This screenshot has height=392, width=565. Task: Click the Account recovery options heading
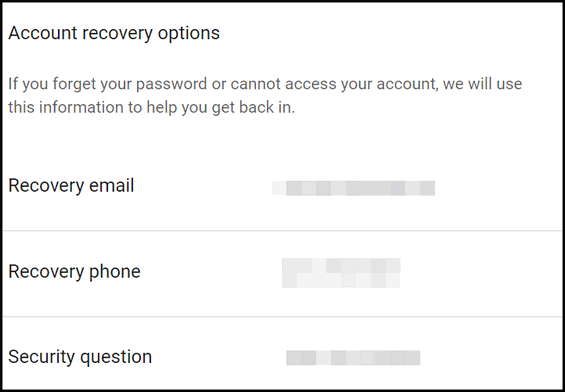pos(114,34)
